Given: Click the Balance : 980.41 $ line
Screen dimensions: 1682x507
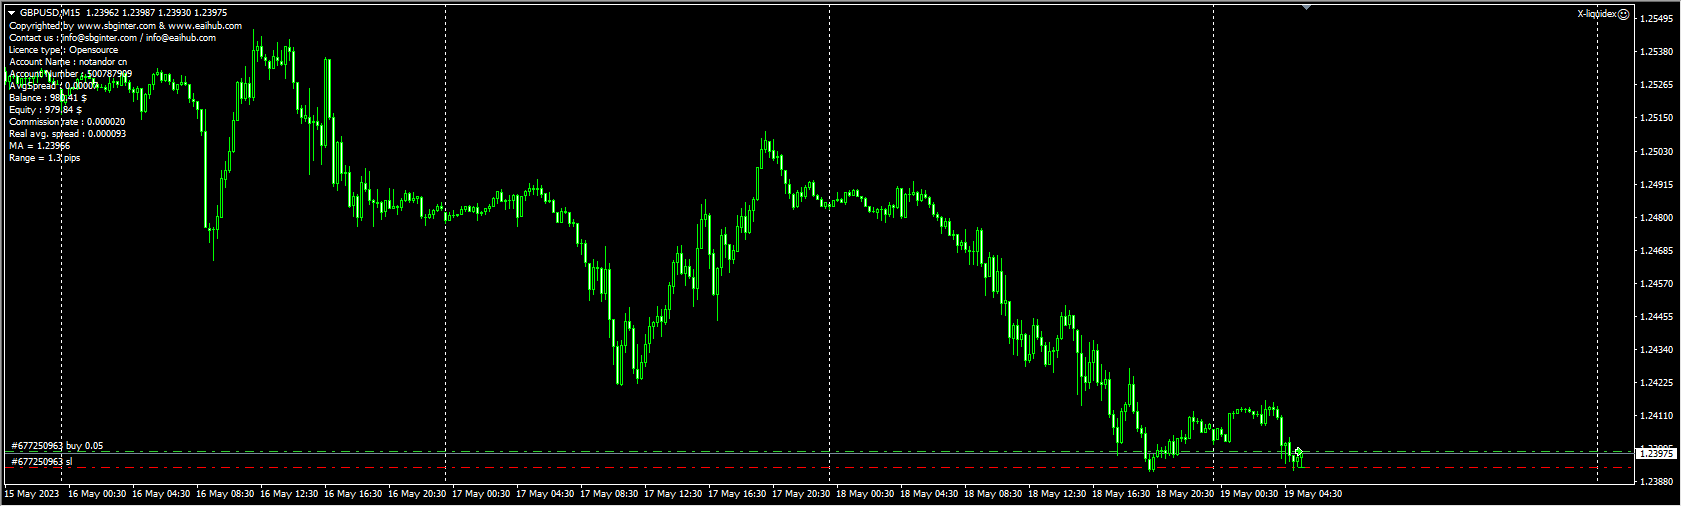Looking at the screenshot, I should [47, 98].
